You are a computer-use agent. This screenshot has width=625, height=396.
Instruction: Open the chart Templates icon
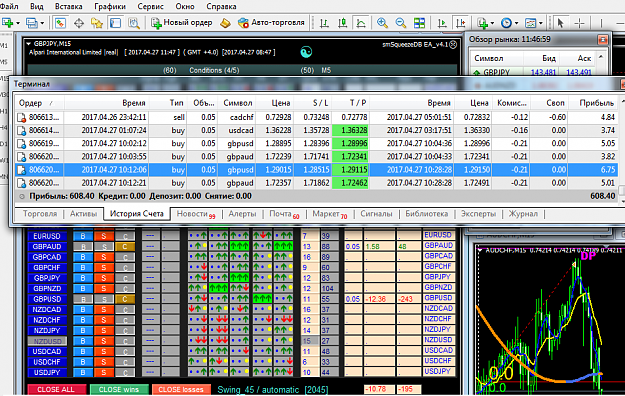[x=530, y=23]
